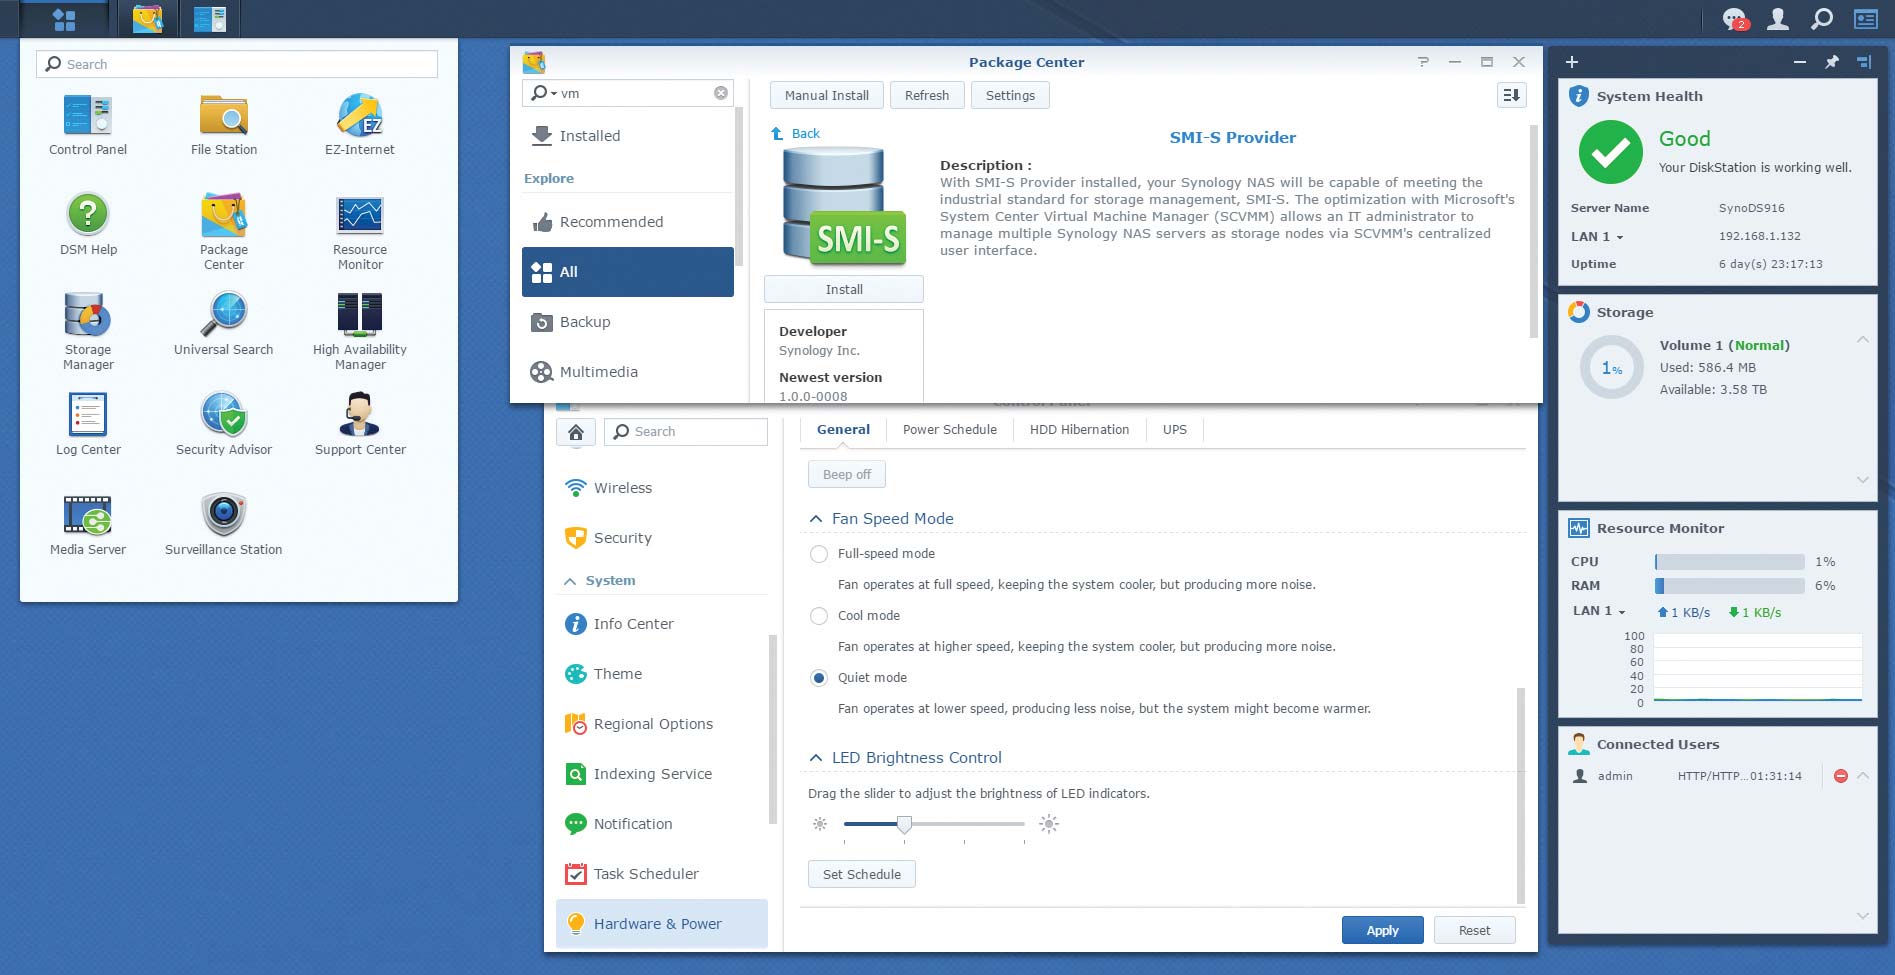1895x975 pixels.
Task: Launch Control Panel from main menu
Action: point(88,124)
